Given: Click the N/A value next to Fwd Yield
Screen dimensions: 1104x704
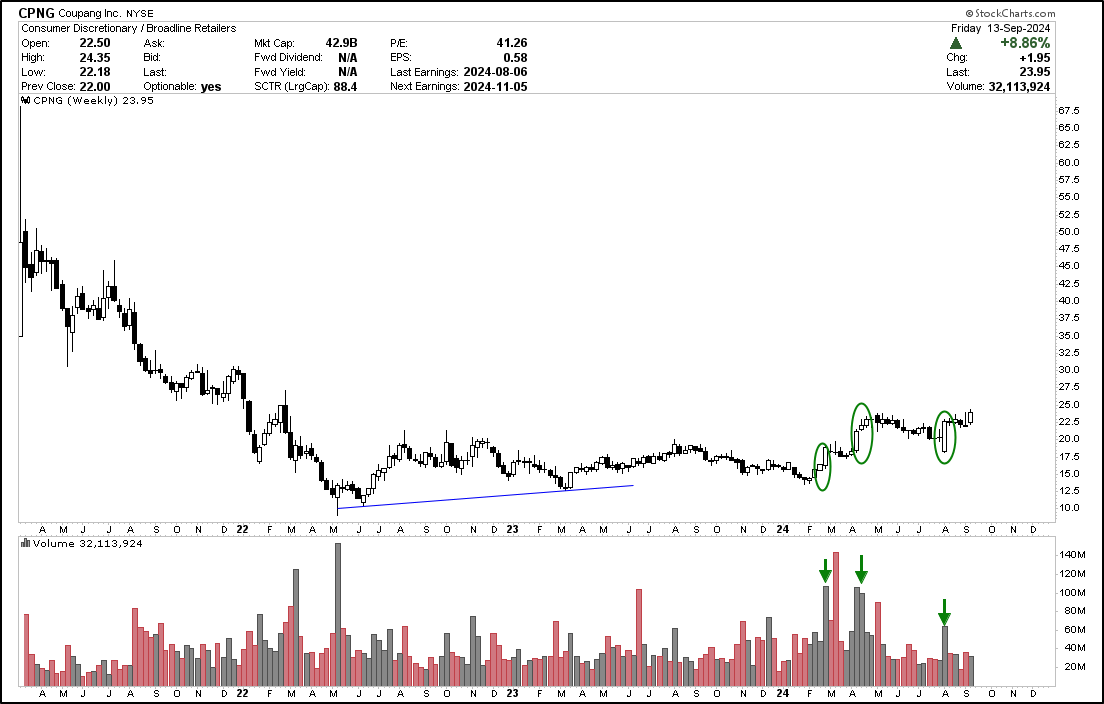Looking at the screenshot, I should [x=347, y=72].
